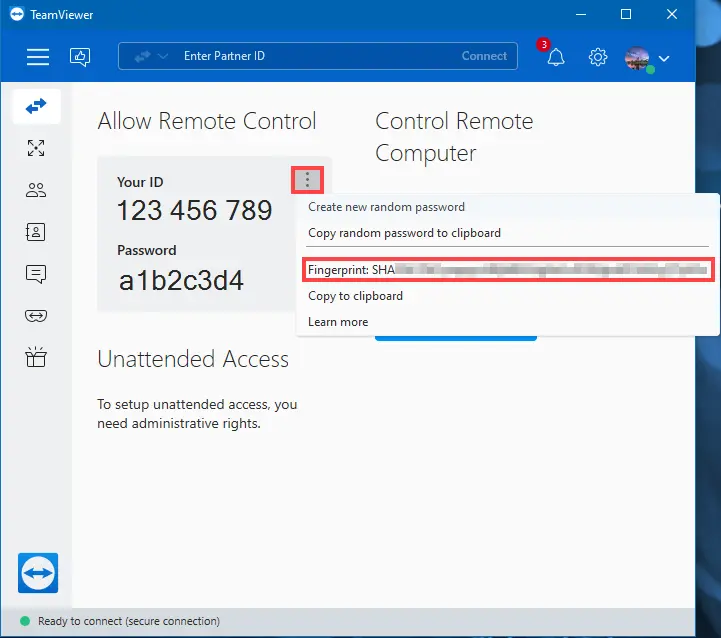The image size is (721, 638).
Task: Open the Augmented Reality sidebar icon
Action: click(36, 316)
